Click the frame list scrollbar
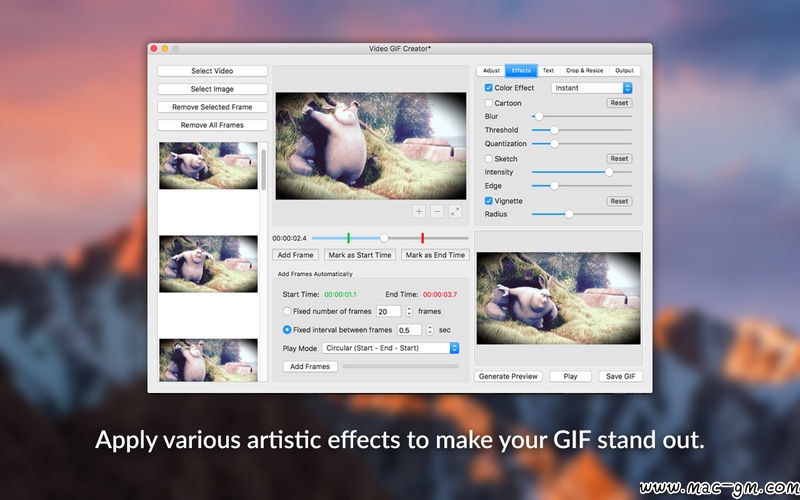 pos(263,169)
